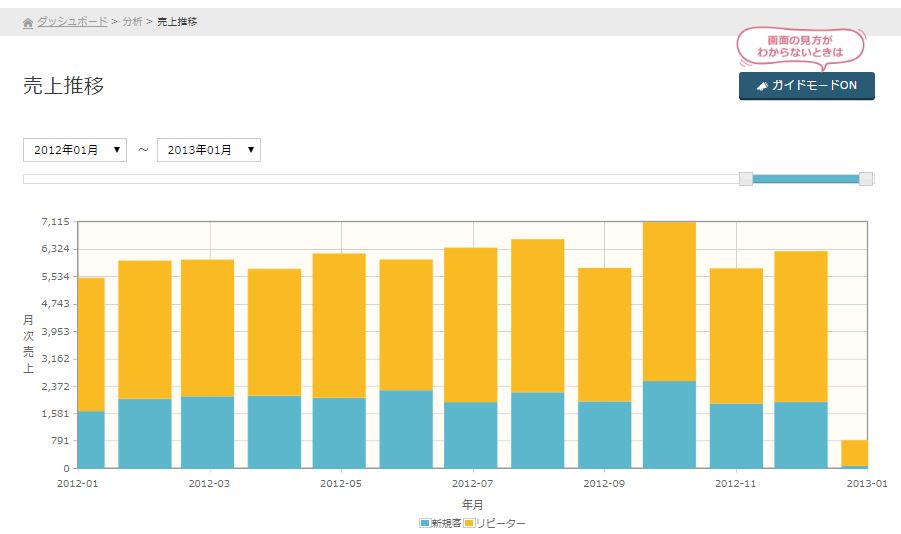
Task: Click the blue selected range of slider
Action: tap(805, 179)
